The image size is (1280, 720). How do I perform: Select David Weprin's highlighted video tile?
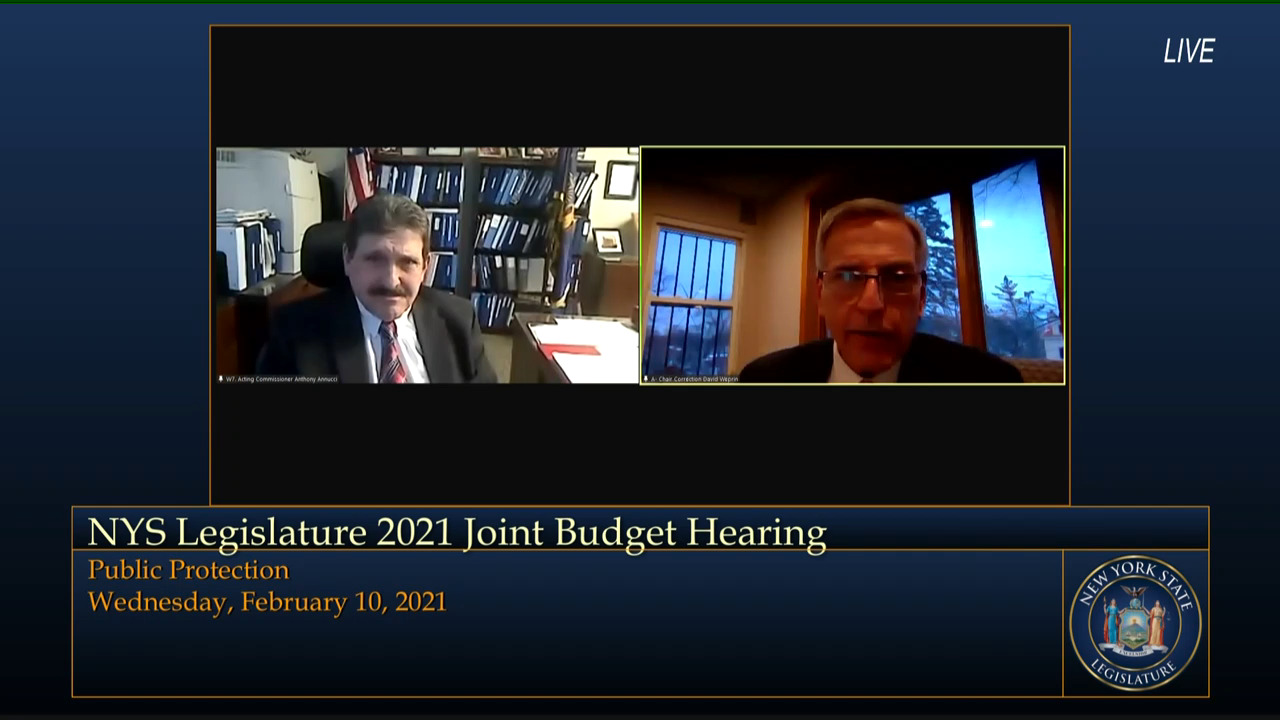(x=852, y=265)
